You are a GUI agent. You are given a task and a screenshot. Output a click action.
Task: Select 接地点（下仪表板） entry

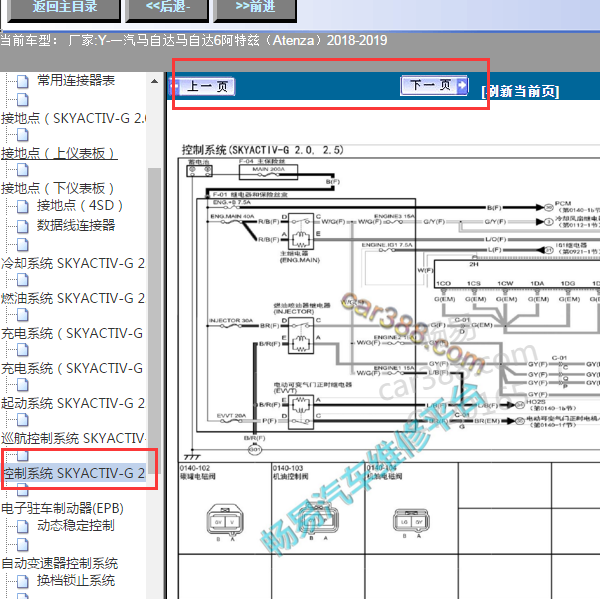click(x=58, y=188)
